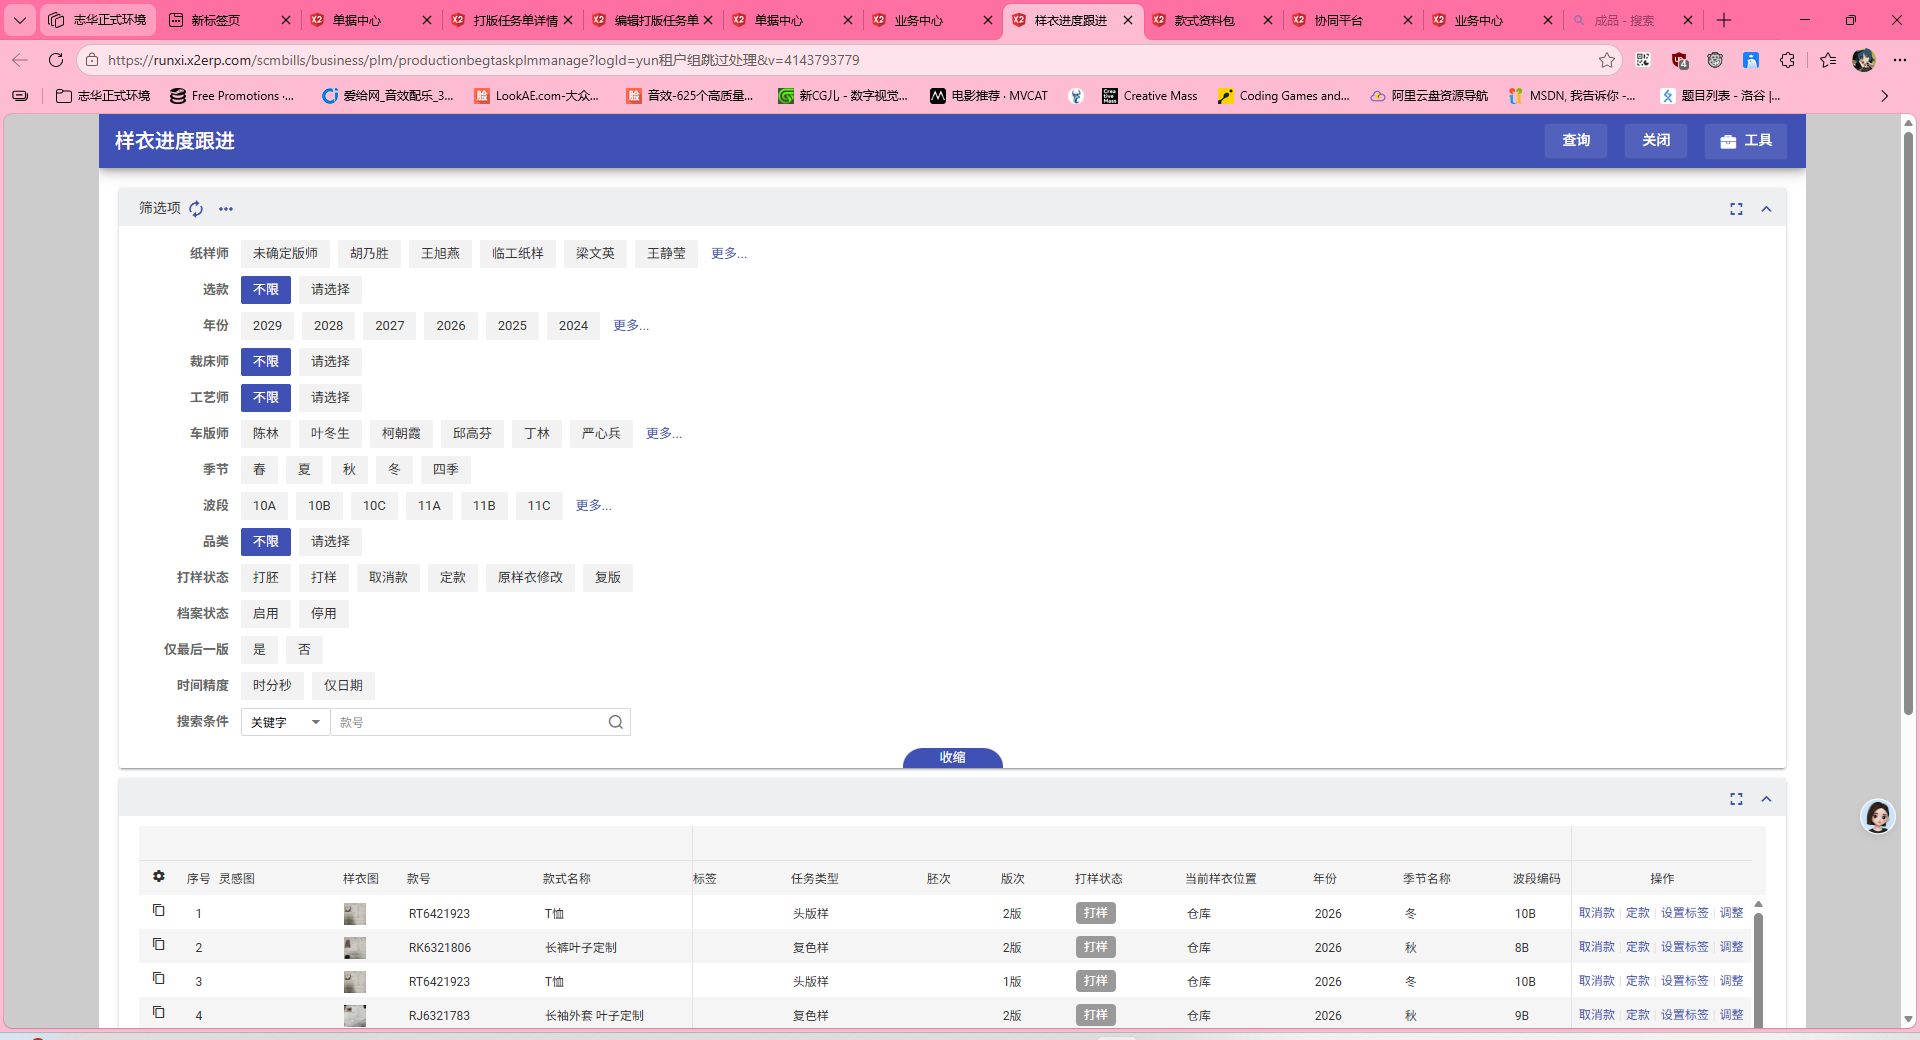Maximize the filter panel with fullscreen icon
This screenshot has height=1040, width=1920.
point(1736,209)
